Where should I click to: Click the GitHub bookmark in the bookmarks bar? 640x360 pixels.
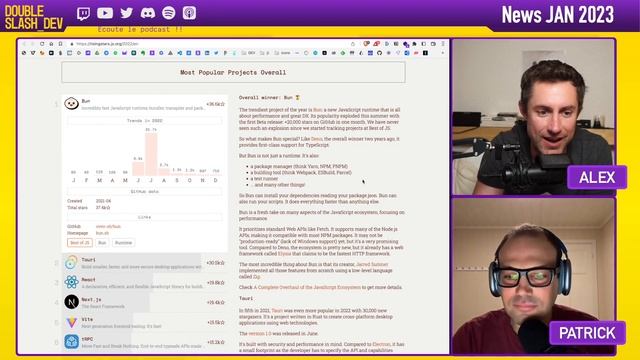coord(380,53)
